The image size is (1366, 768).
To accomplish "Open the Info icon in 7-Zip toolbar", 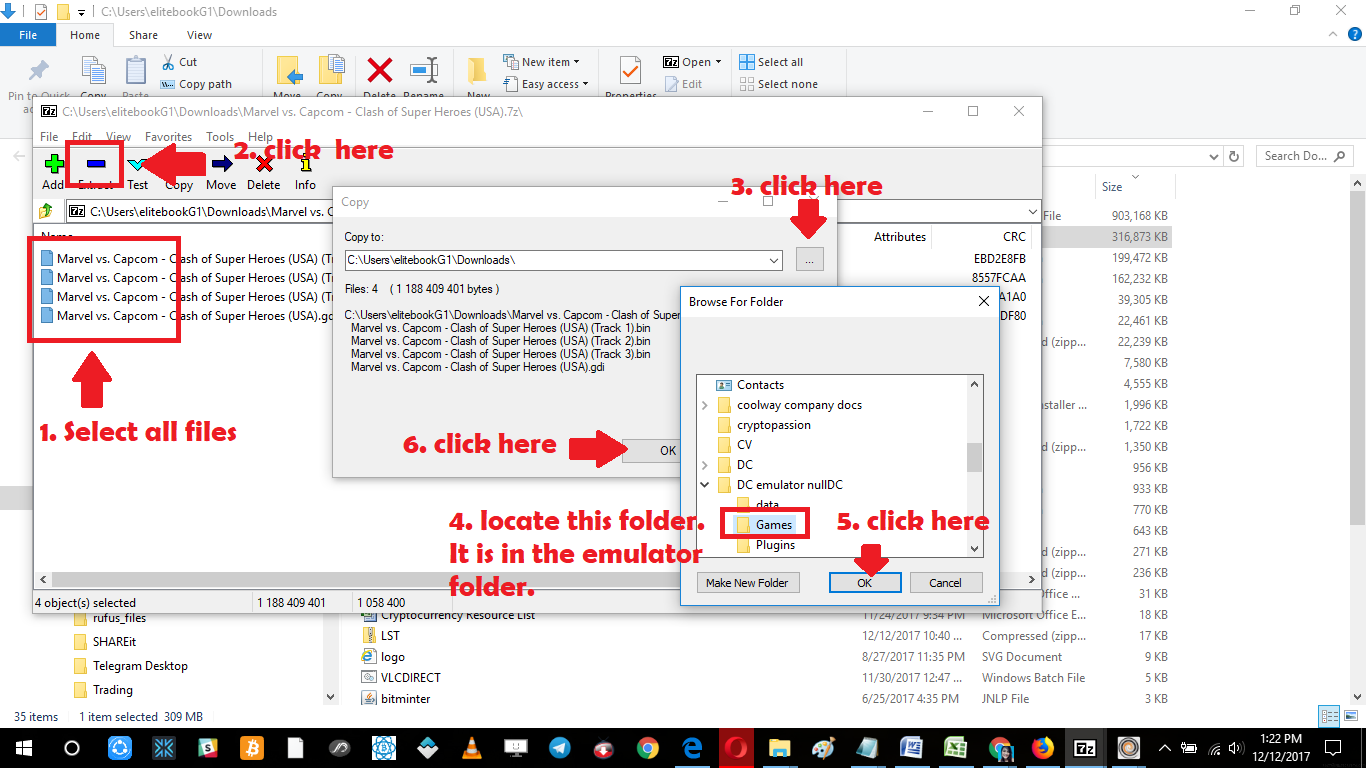I will click(x=306, y=164).
